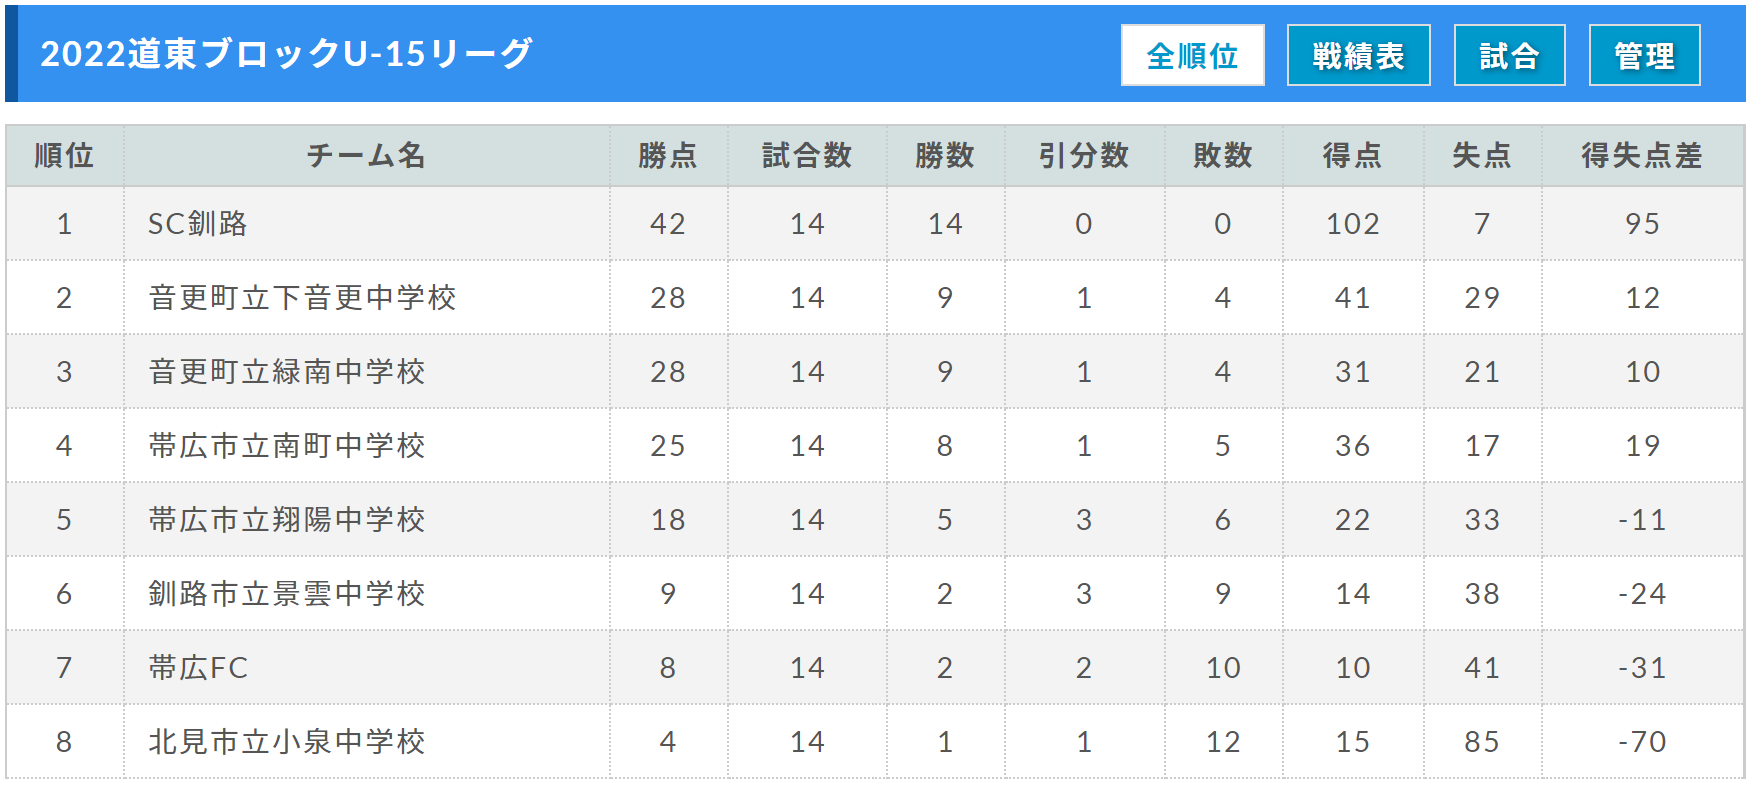1755x792 pixels.
Task: Click the 順位 column header
Action: pos(64,156)
